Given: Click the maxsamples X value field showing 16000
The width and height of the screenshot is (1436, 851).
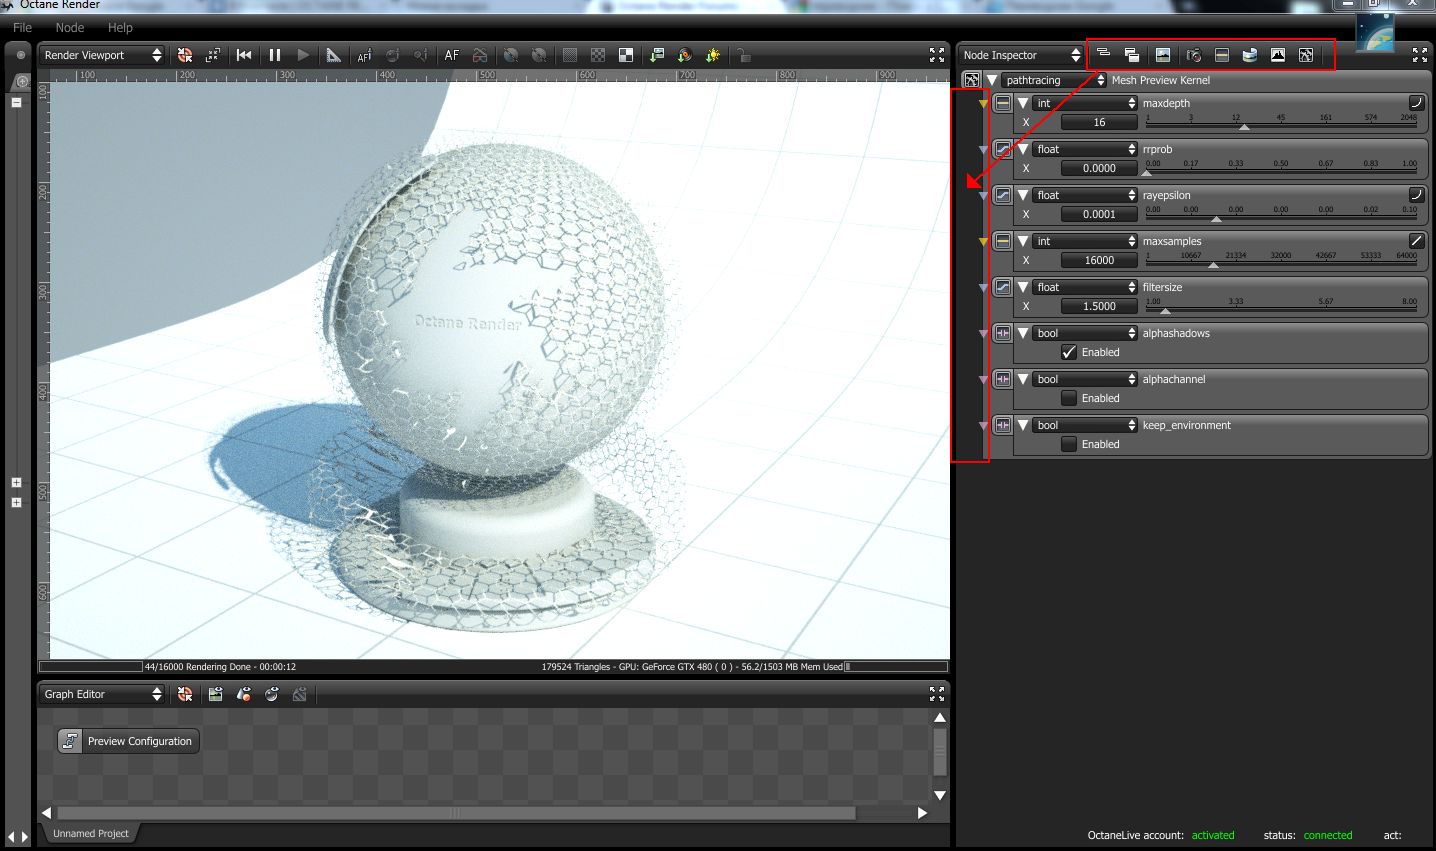Looking at the screenshot, I should (x=1099, y=260).
